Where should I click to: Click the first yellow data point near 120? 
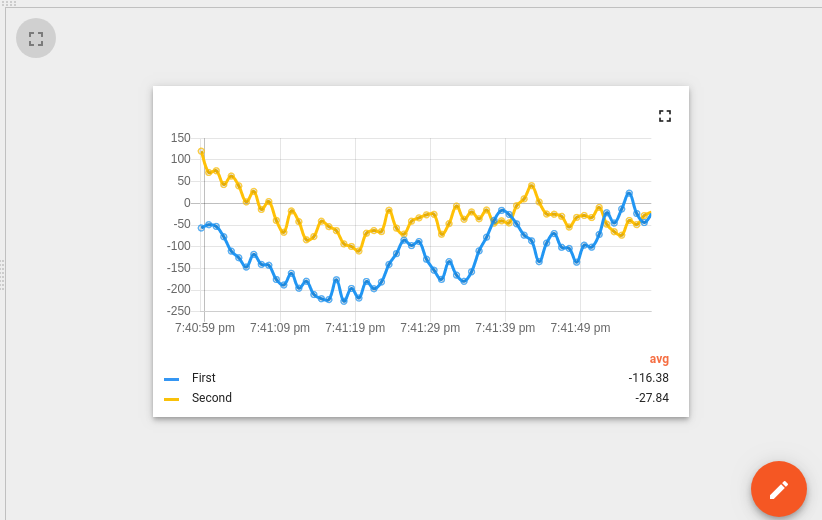pyautogui.click(x=201, y=151)
